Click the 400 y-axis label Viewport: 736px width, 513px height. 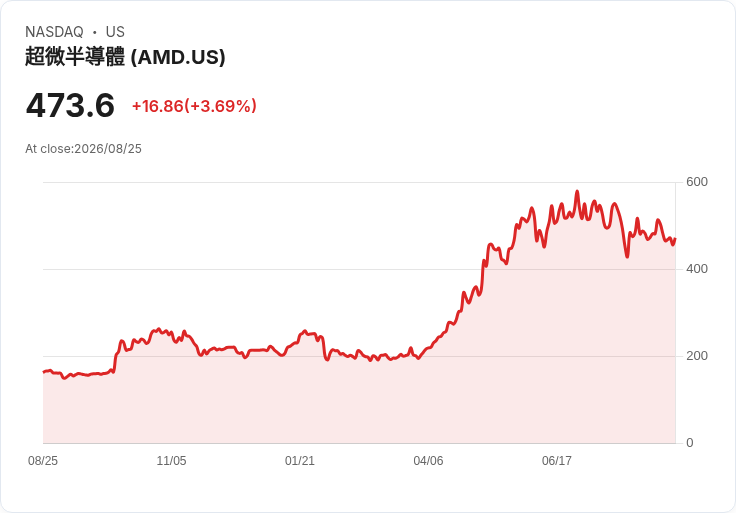click(697, 269)
